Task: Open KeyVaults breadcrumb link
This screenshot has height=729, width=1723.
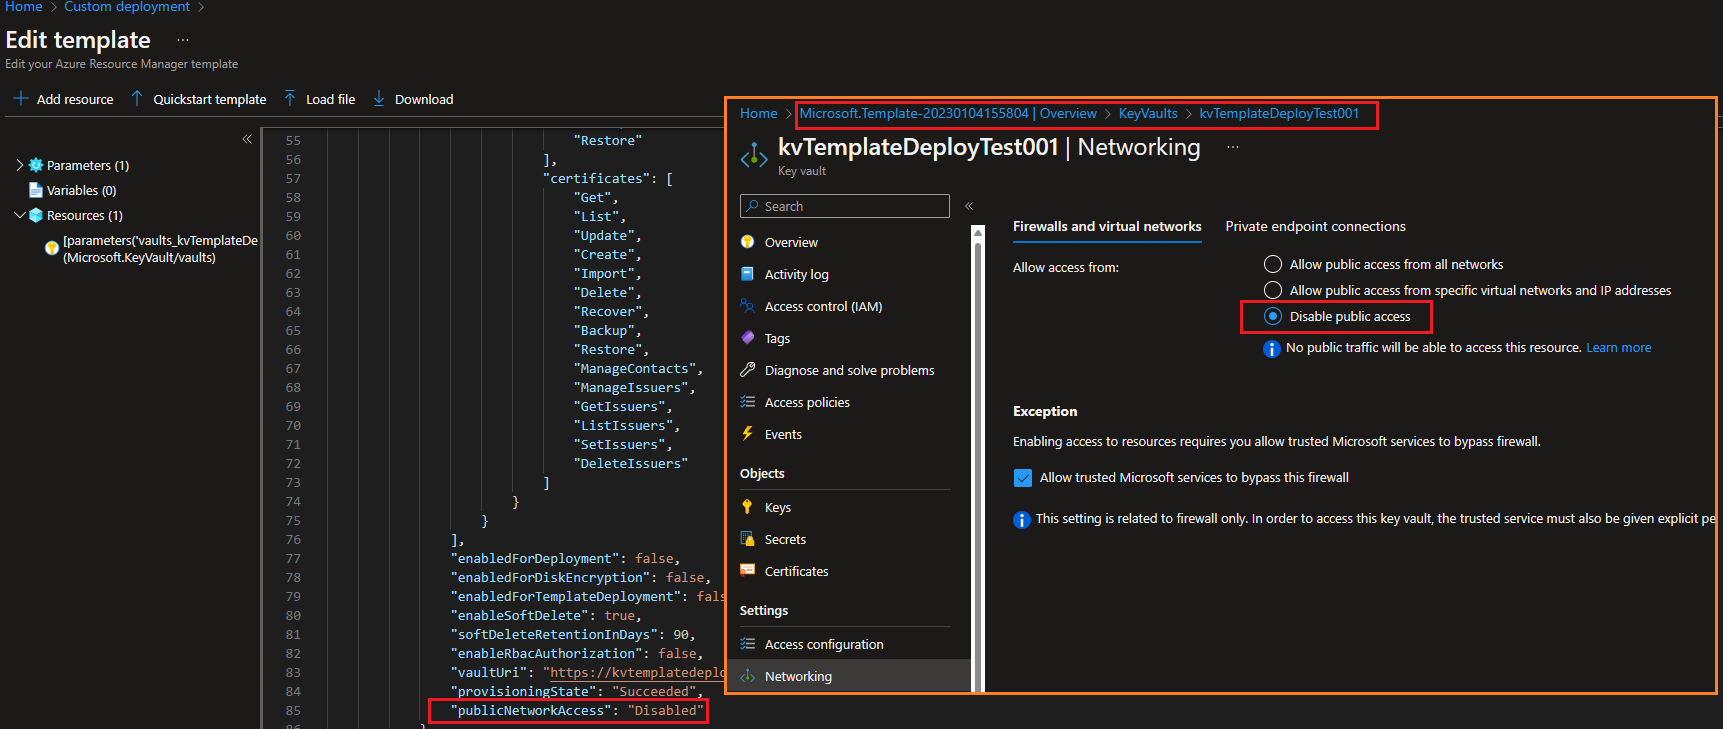Action: [1148, 114]
